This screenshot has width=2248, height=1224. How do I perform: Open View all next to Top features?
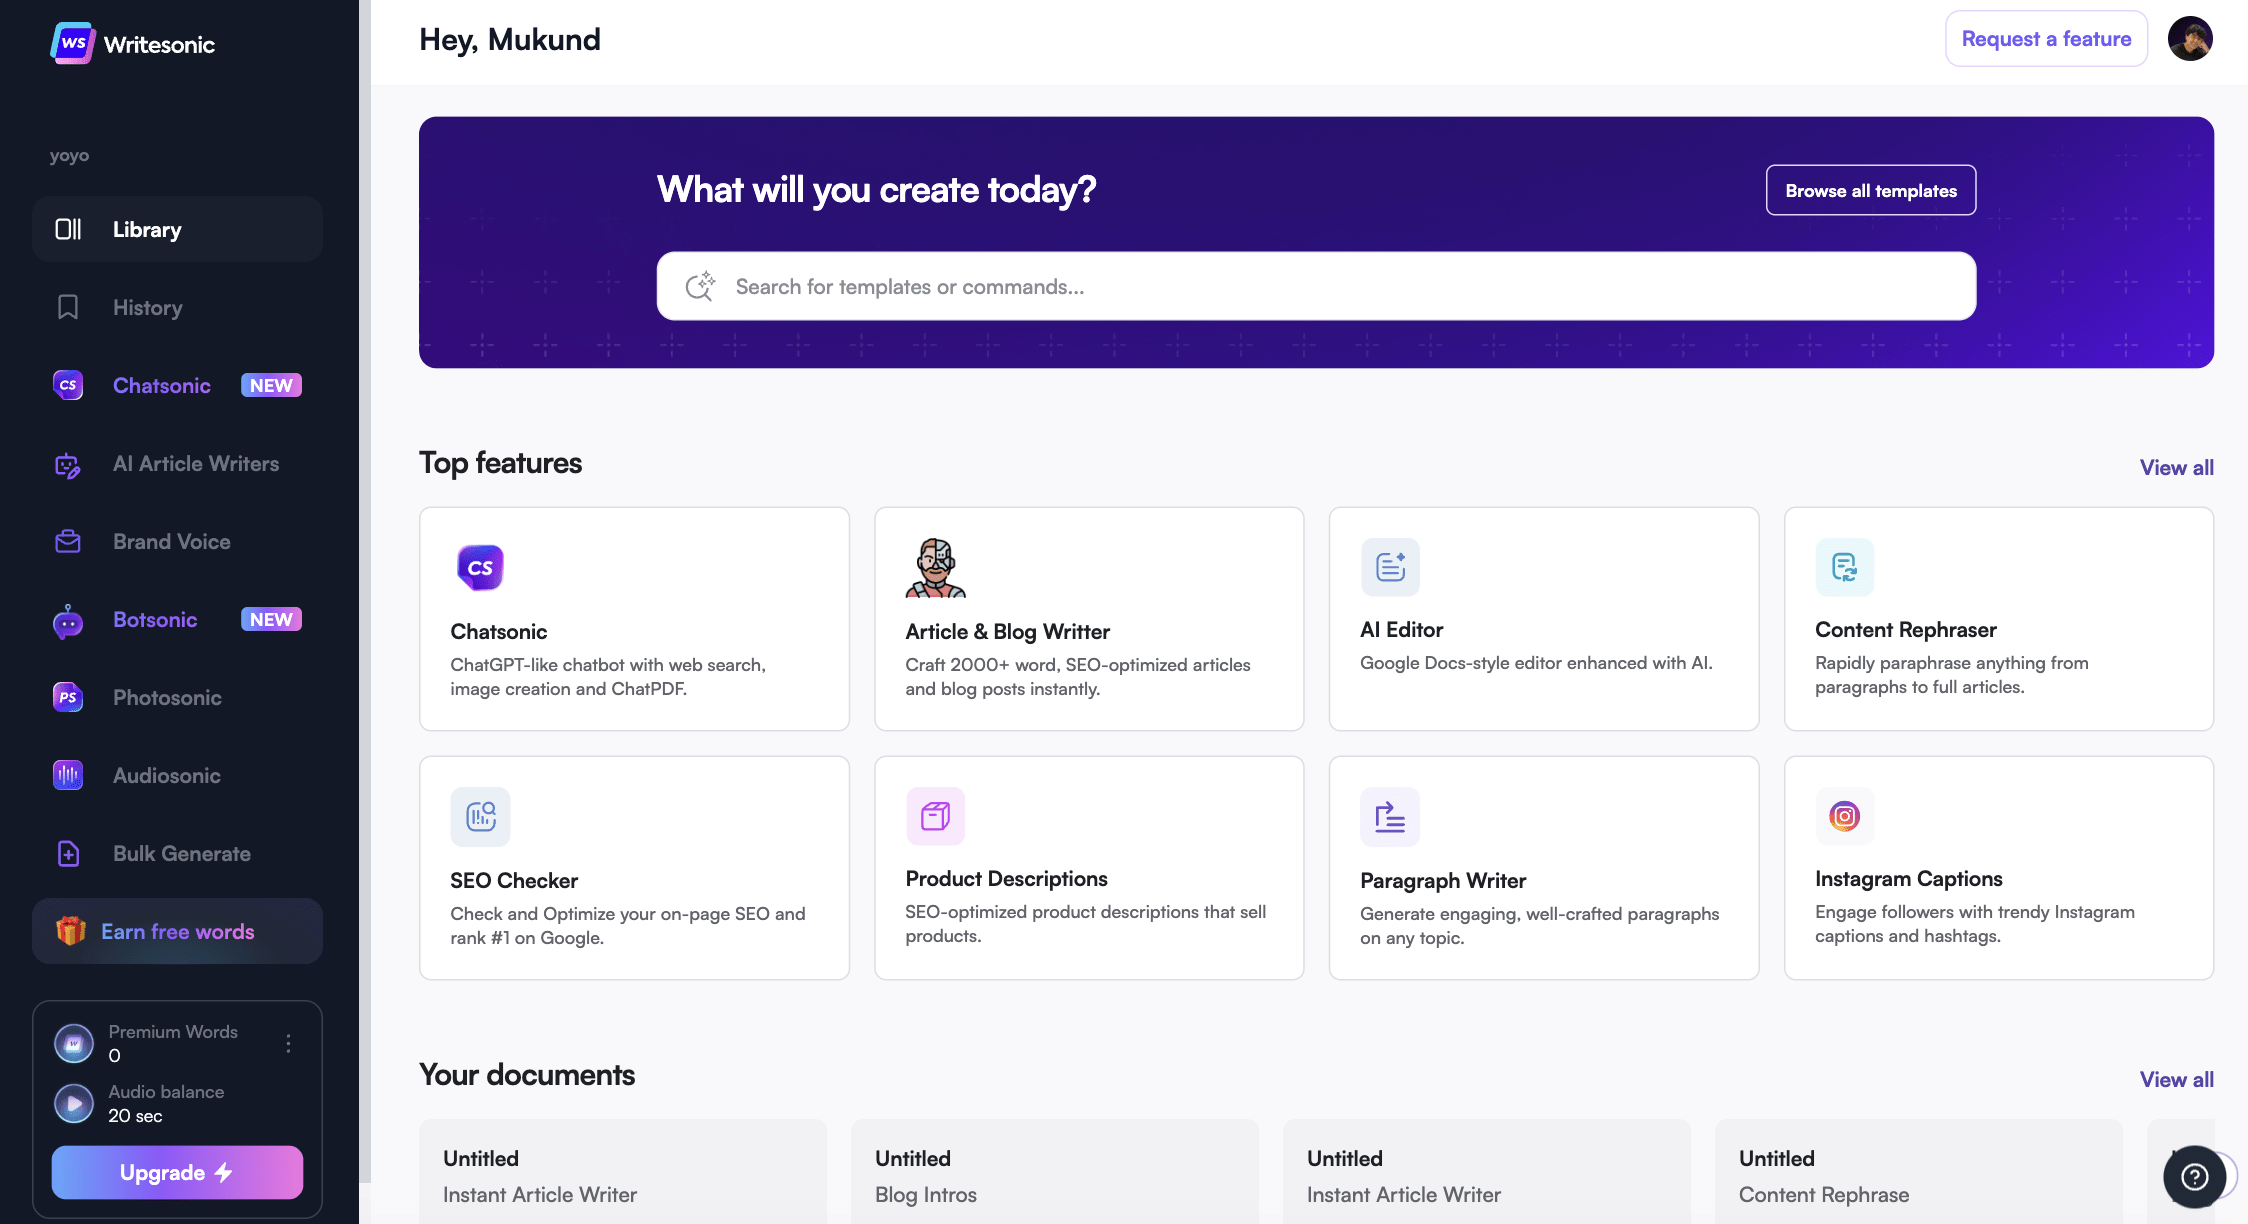tap(2176, 467)
